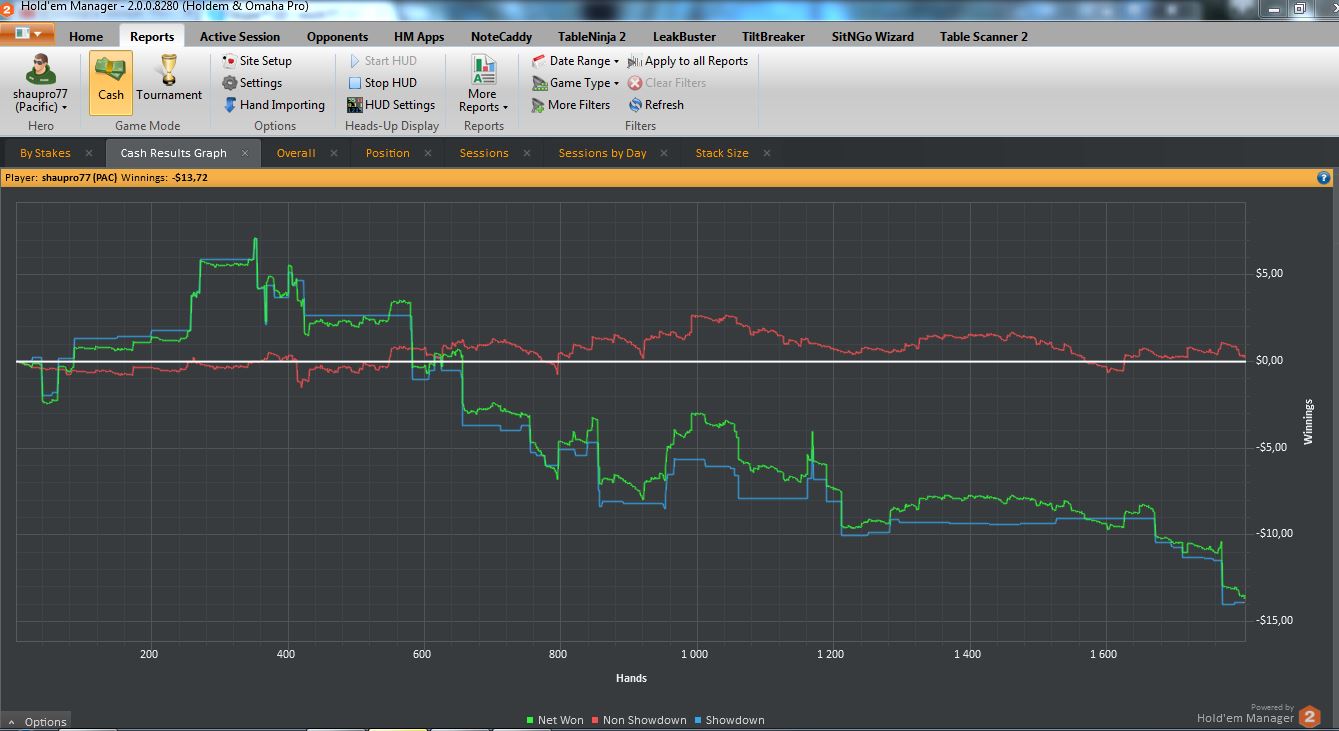Viewport: 1339px width, 731px height.
Task: Switch to Sessions by Day tab
Action: [602, 153]
